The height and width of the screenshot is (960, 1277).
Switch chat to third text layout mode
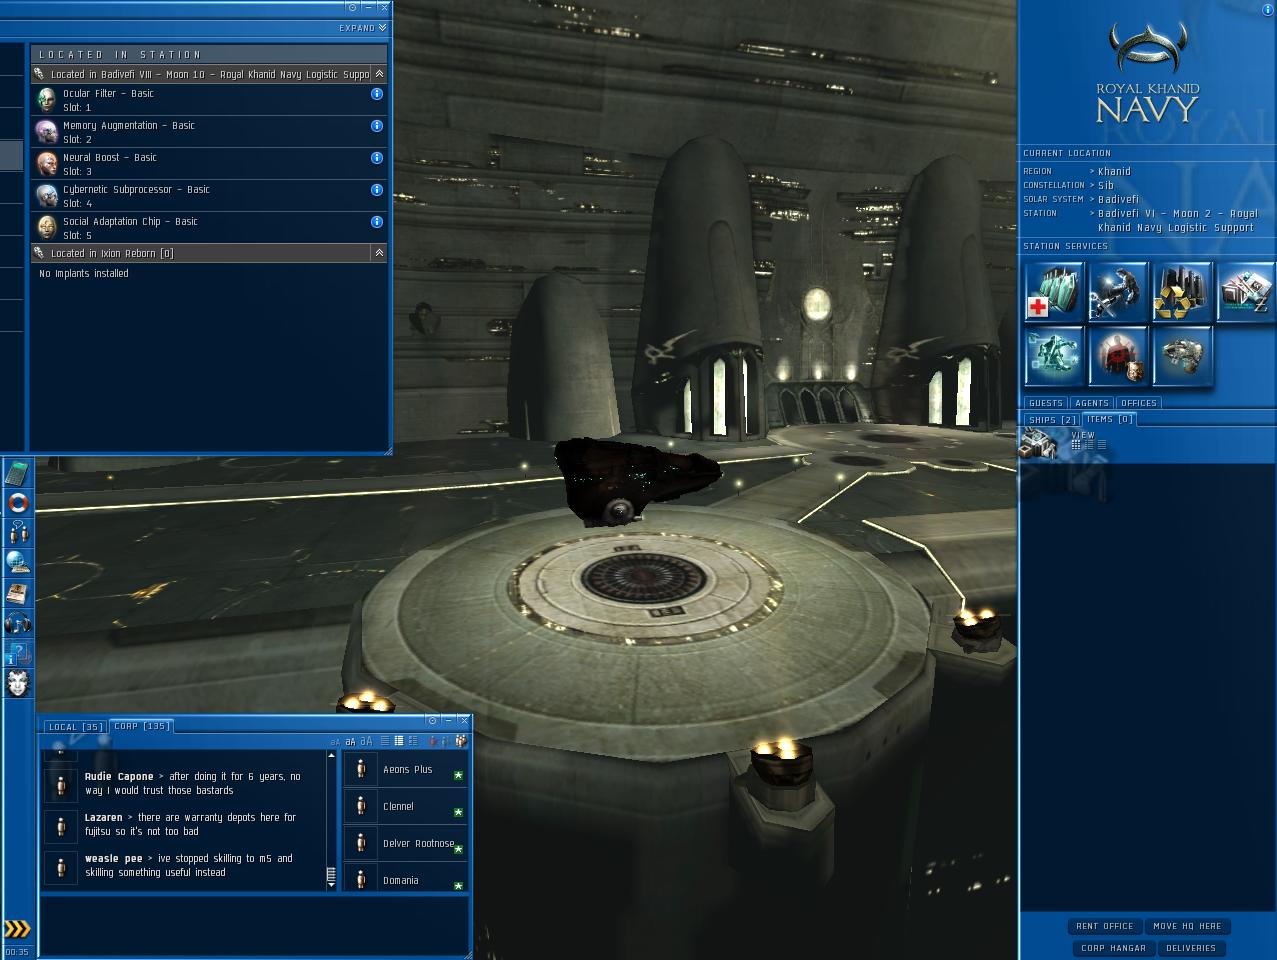413,741
